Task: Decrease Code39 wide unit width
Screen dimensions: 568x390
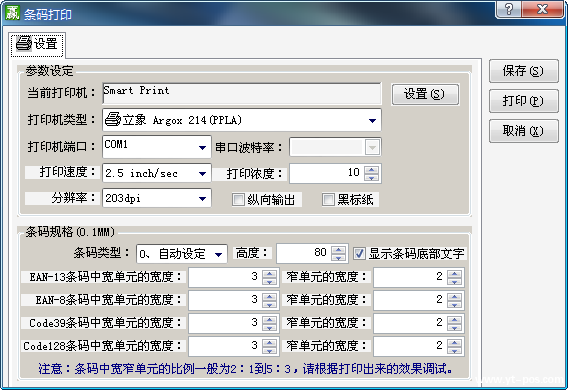Action: pos(269,327)
